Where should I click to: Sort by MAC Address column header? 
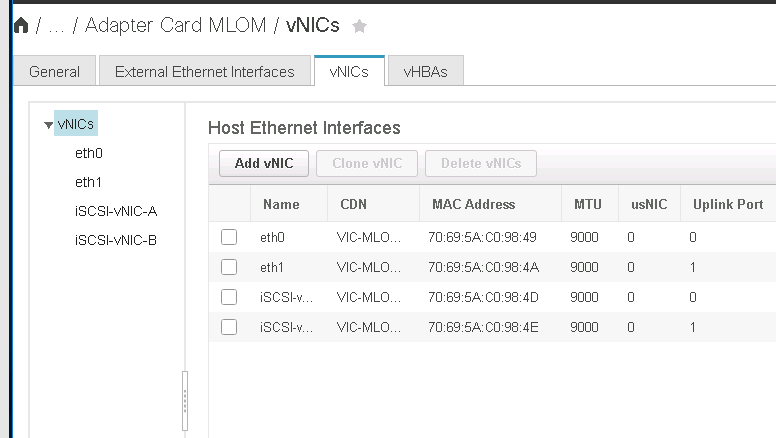473,204
